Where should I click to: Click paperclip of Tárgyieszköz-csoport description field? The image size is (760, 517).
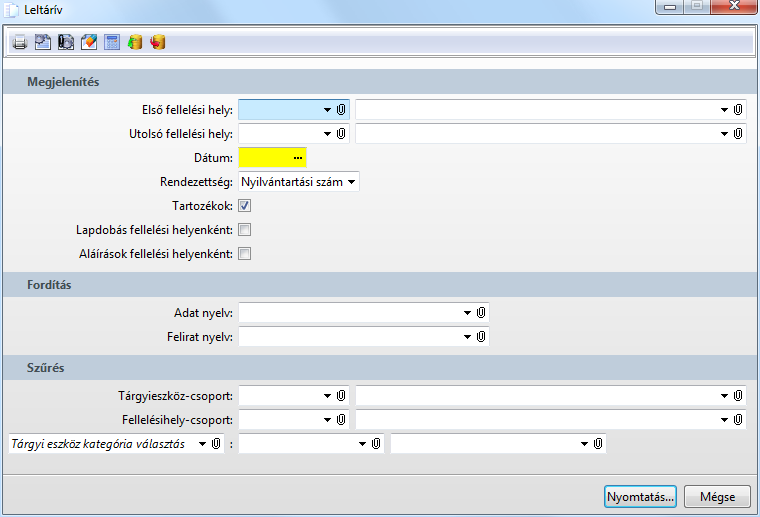click(x=738, y=395)
